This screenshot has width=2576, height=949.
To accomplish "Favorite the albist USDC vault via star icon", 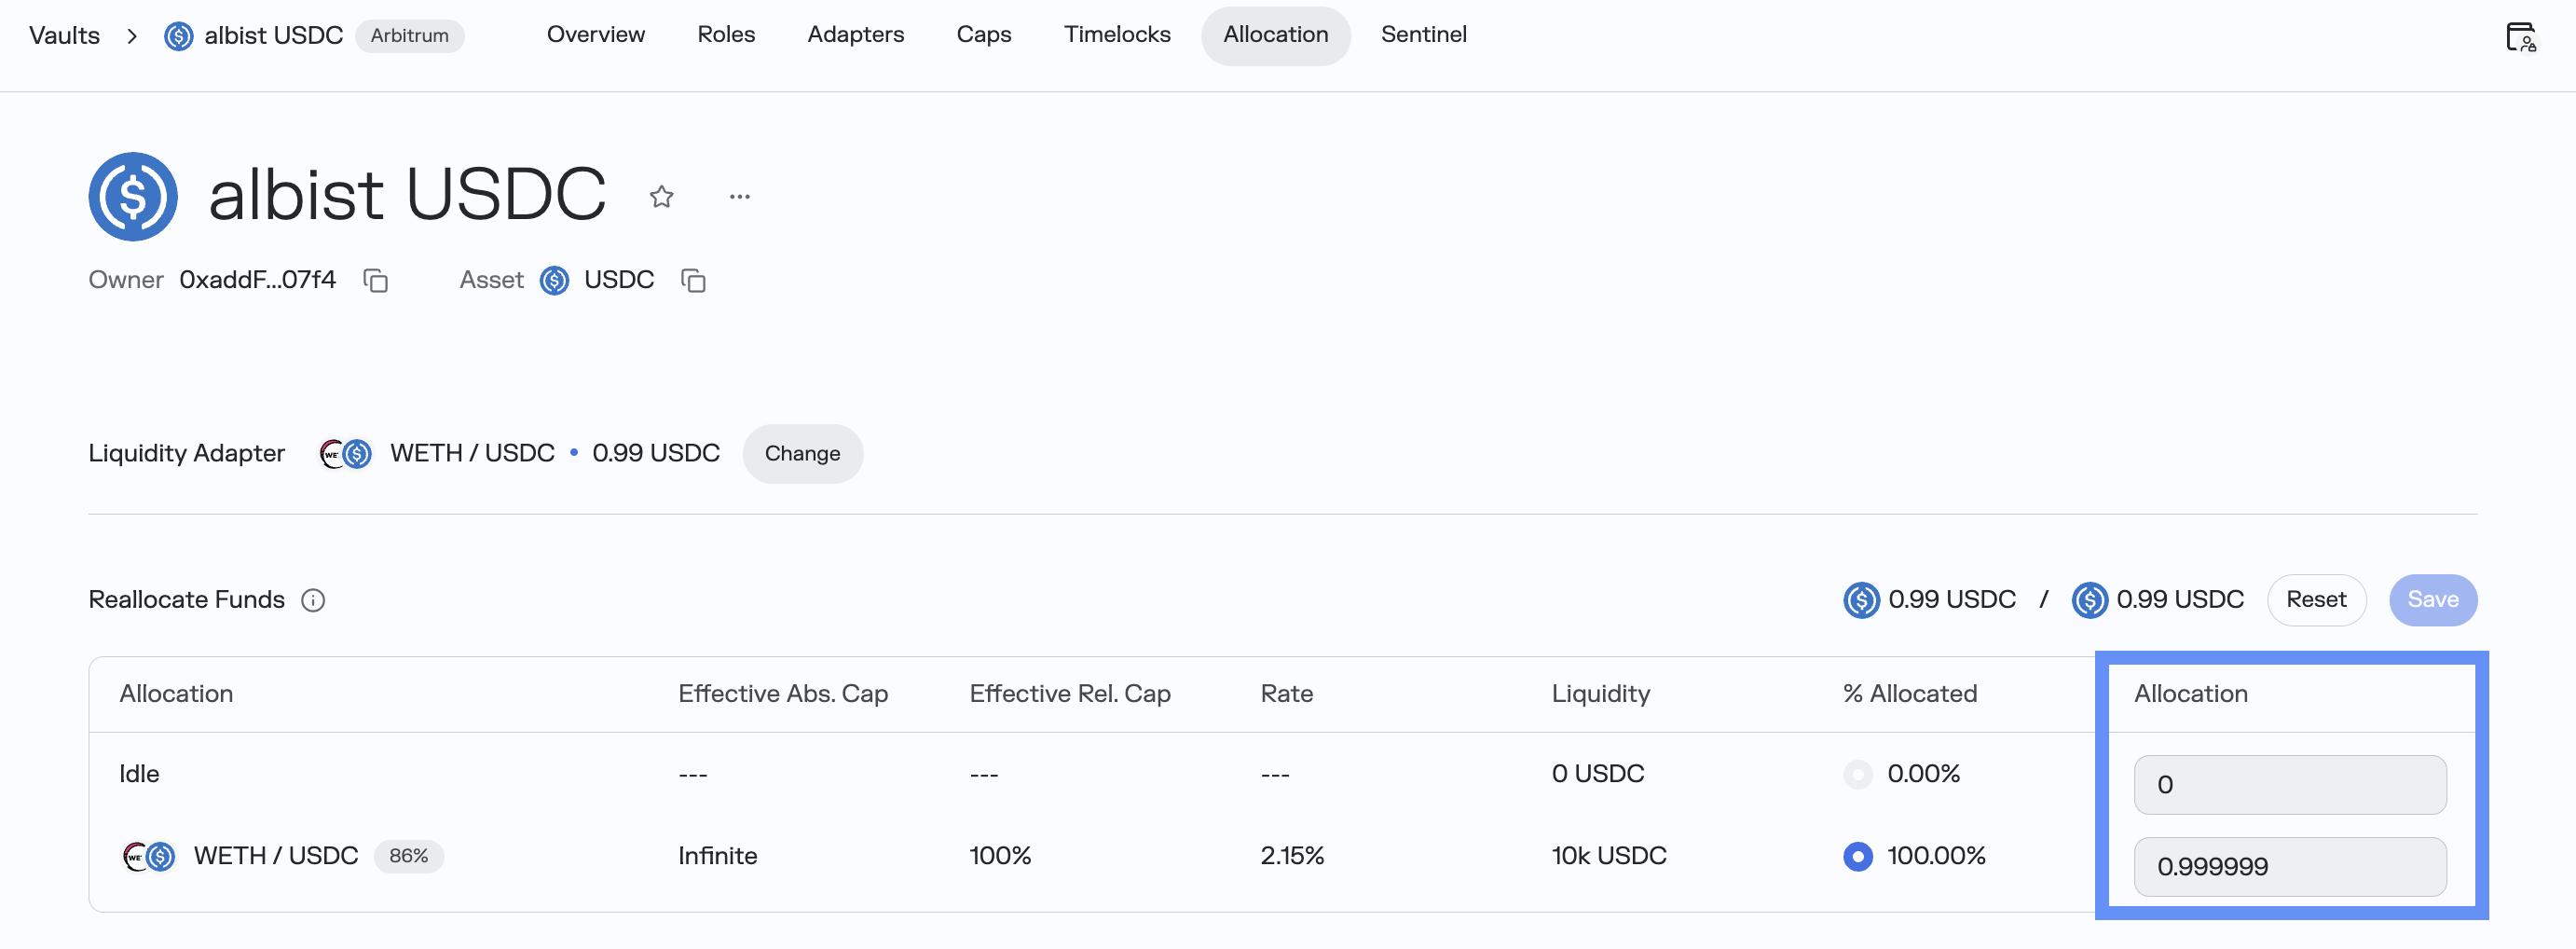I will pyautogui.click(x=662, y=196).
